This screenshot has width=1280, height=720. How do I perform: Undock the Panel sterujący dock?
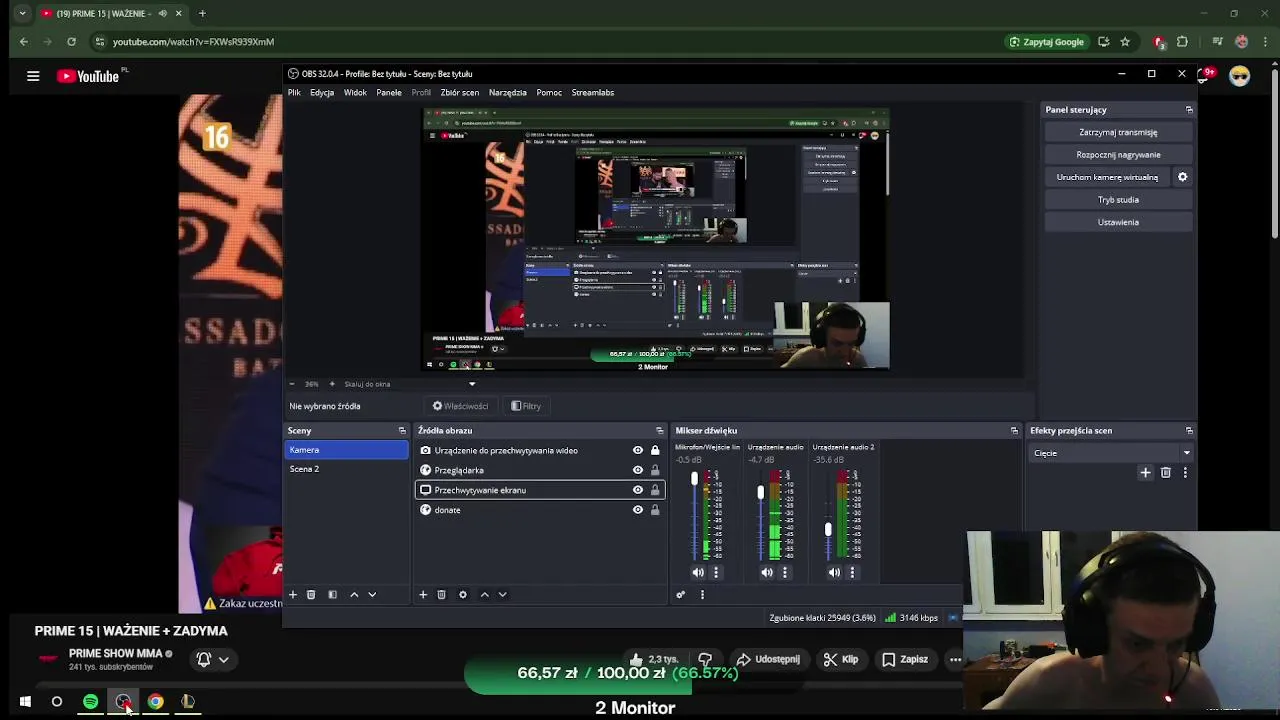[x=1189, y=110]
